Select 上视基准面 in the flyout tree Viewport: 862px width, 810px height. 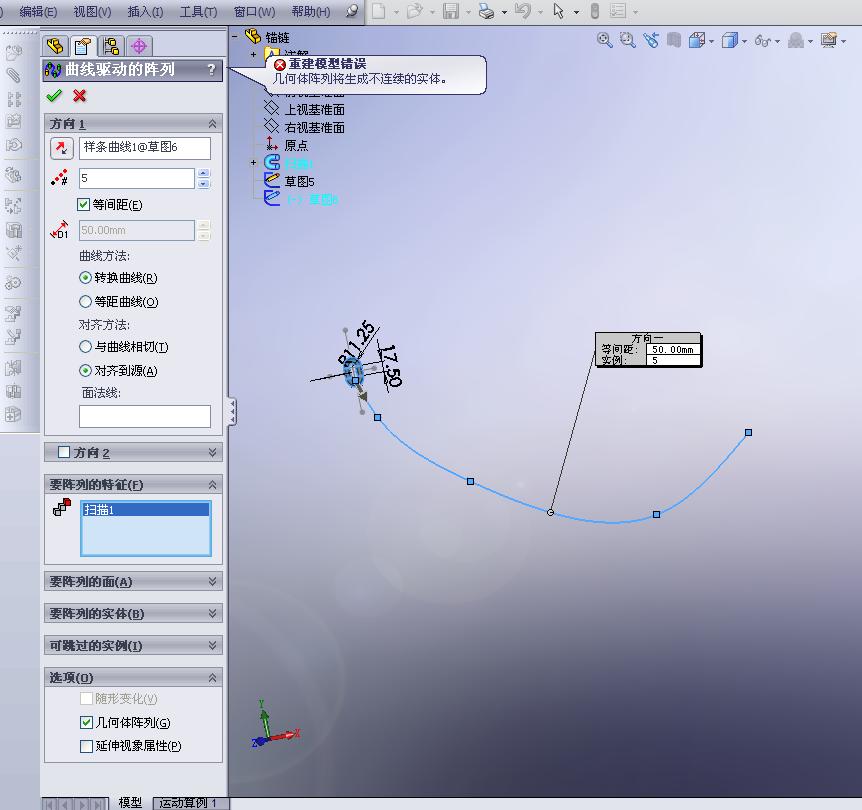coord(314,109)
